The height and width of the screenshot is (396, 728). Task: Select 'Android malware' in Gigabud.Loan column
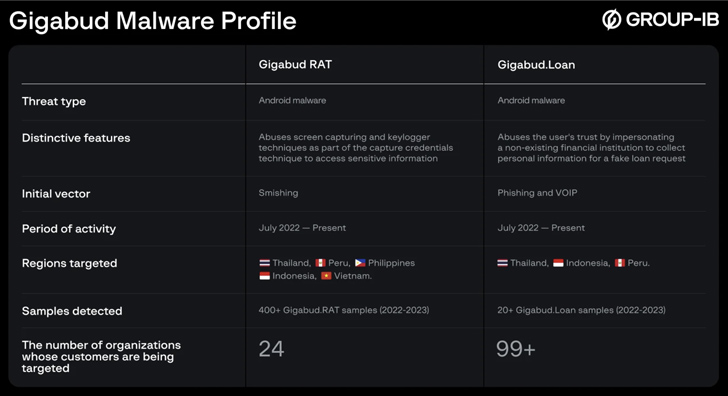point(531,100)
